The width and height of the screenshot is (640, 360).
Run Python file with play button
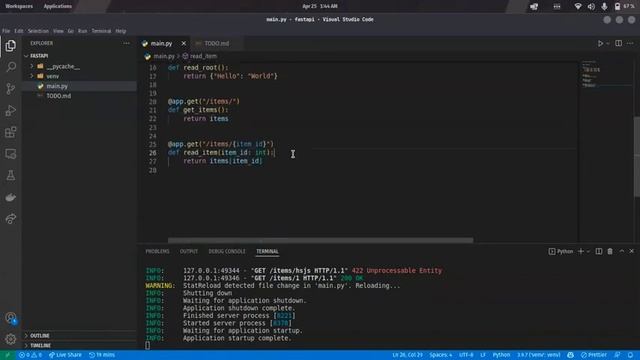click(x=600, y=43)
